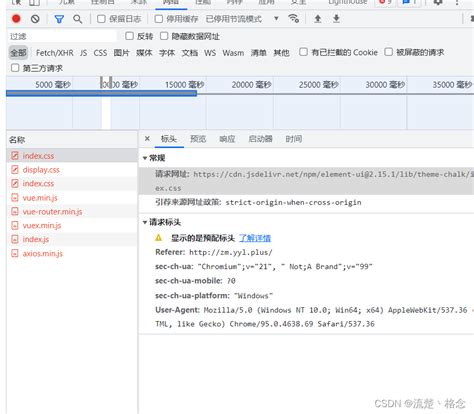Switch to the 标头 tab
This screenshot has height=414, width=474.
tap(169, 139)
